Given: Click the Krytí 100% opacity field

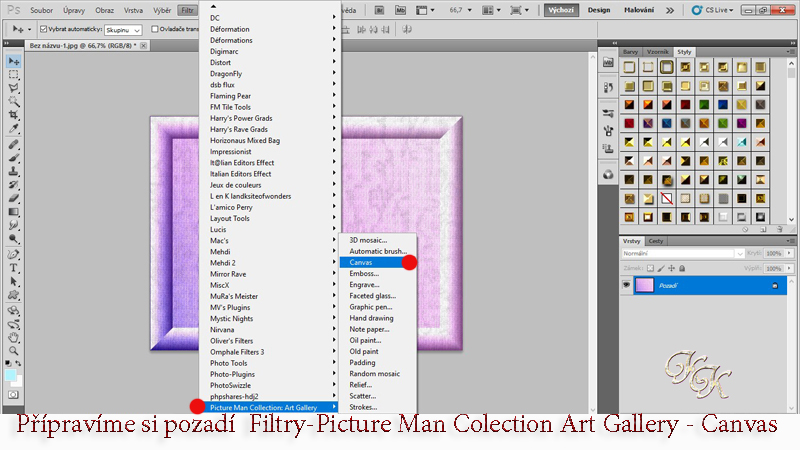Looking at the screenshot, I should click(774, 253).
